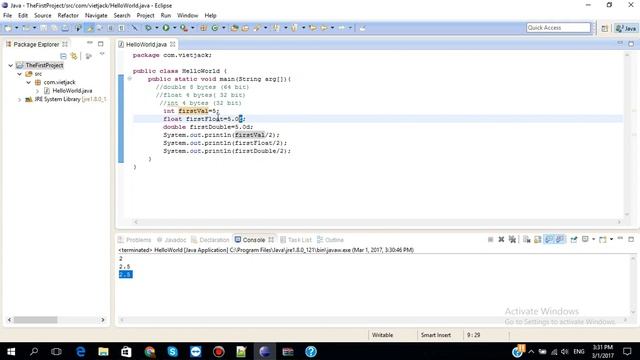The image size is (640, 360).
Task: Click the Save toolbar icon
Action: 44,28
